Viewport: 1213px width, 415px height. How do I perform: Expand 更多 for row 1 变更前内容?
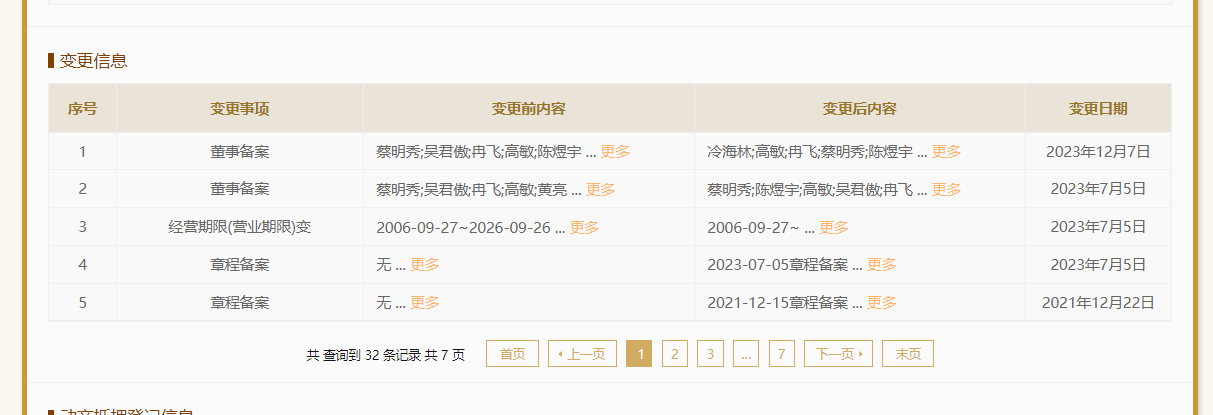tap(615, 152)
